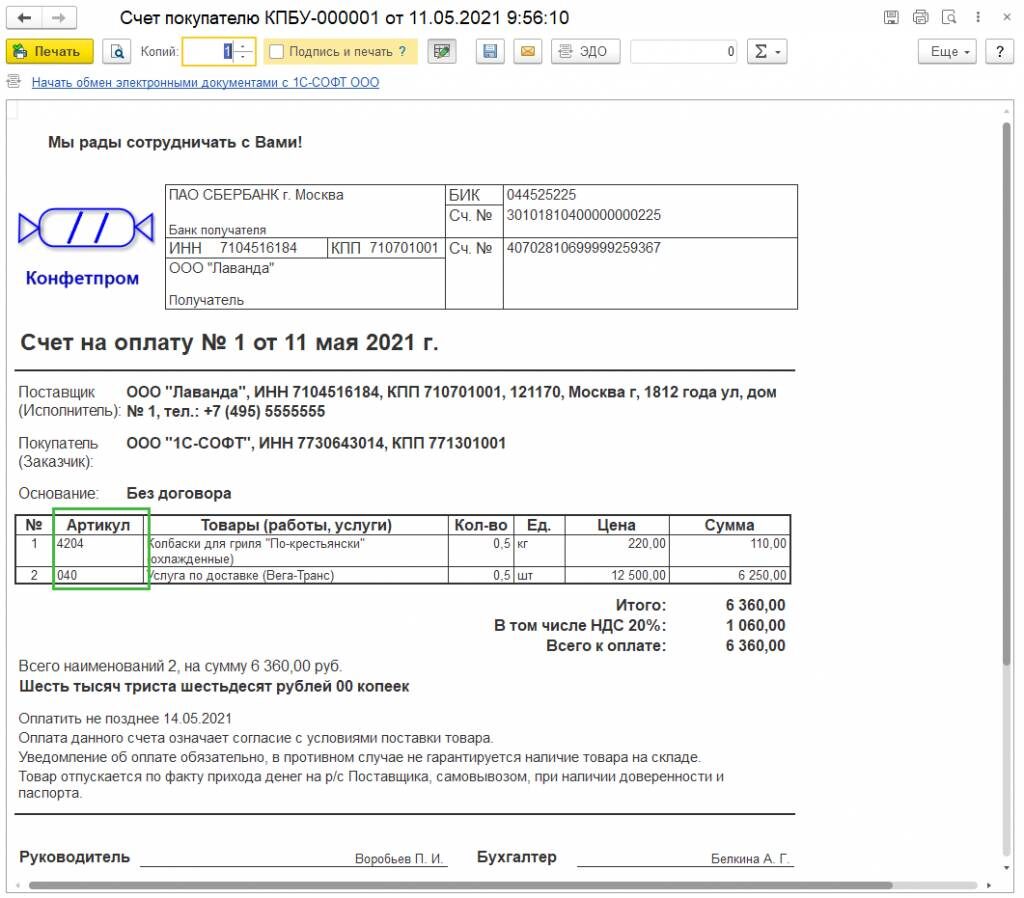Save document with the floppy disk toolbar icon
This screenshot has height=898, width=1024.
pyautogui.click(x=490, y=52)
